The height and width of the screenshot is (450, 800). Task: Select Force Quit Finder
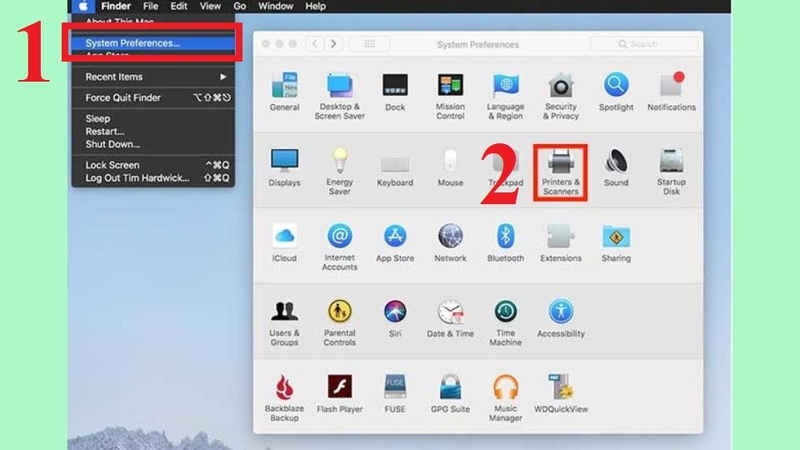(x=153, y=97)
